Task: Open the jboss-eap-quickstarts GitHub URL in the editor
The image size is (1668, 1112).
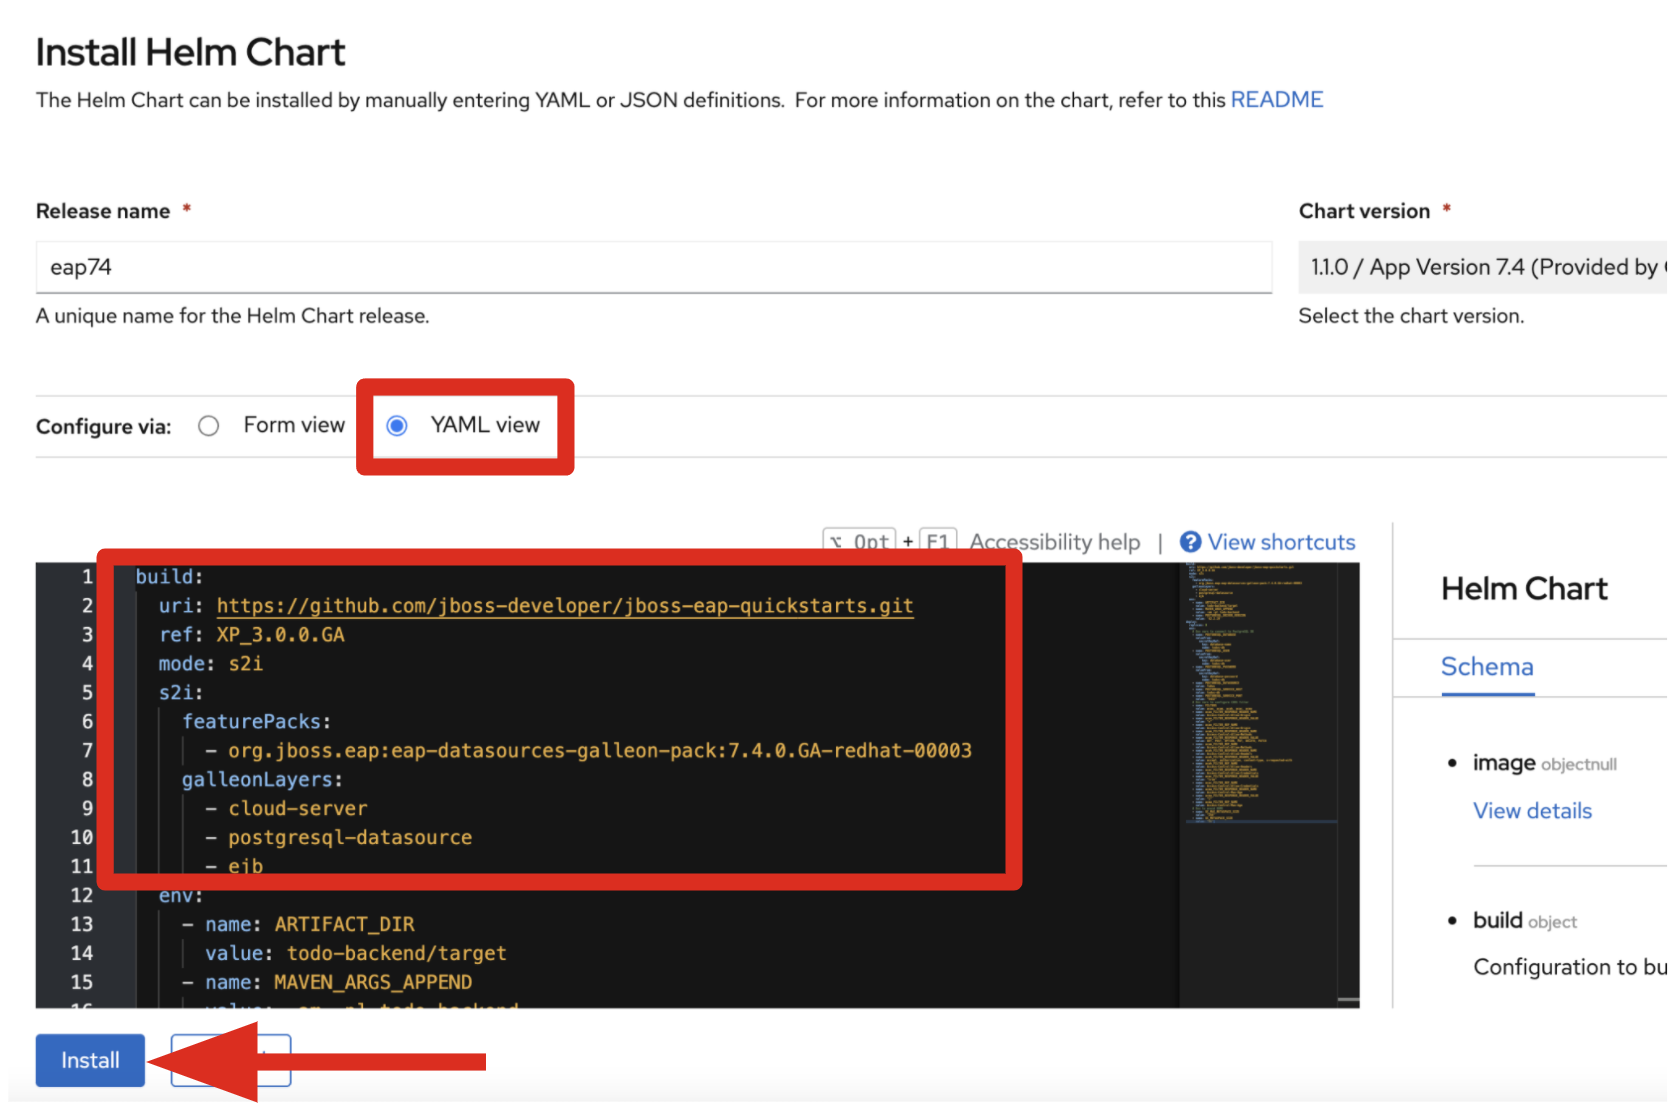Action: coord(565,605)
